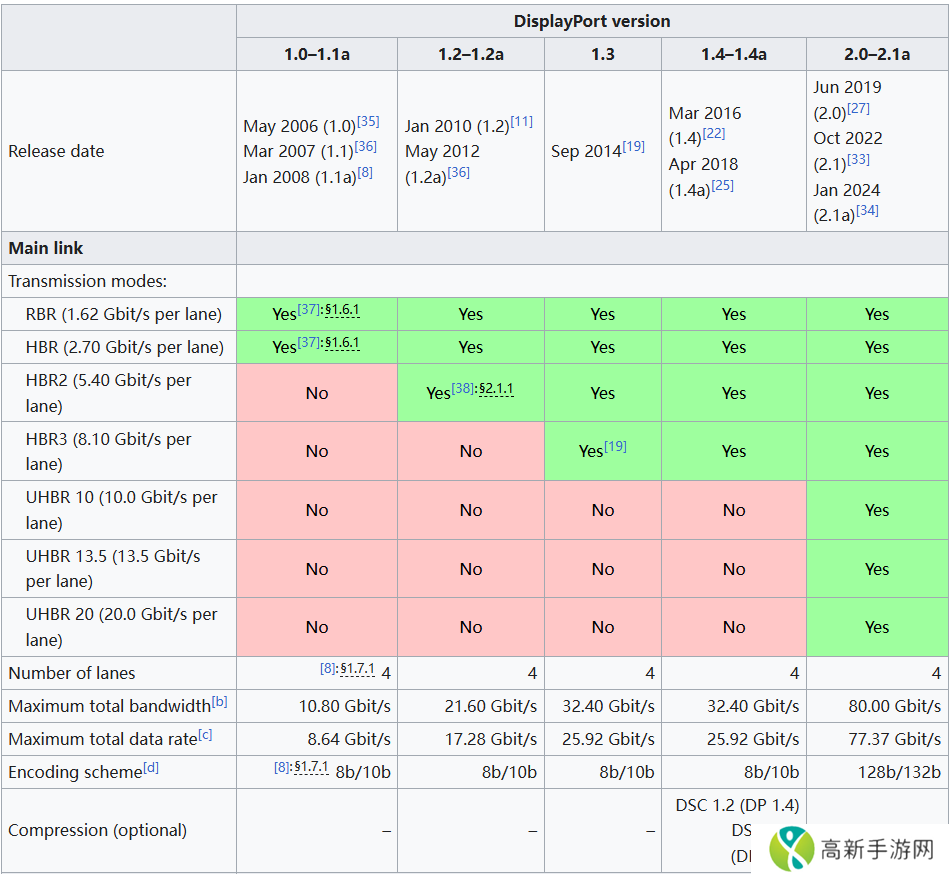Open footnote b after Maximum total bandwidth
Viewport: 951px width, 874px height.
click(x=219, y=702)
